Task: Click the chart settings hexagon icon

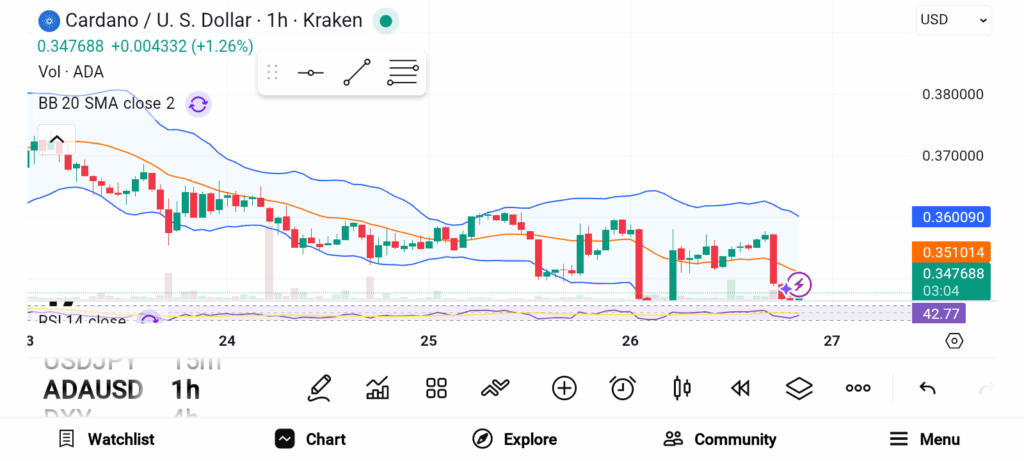Action: click(x=954, y=341)
